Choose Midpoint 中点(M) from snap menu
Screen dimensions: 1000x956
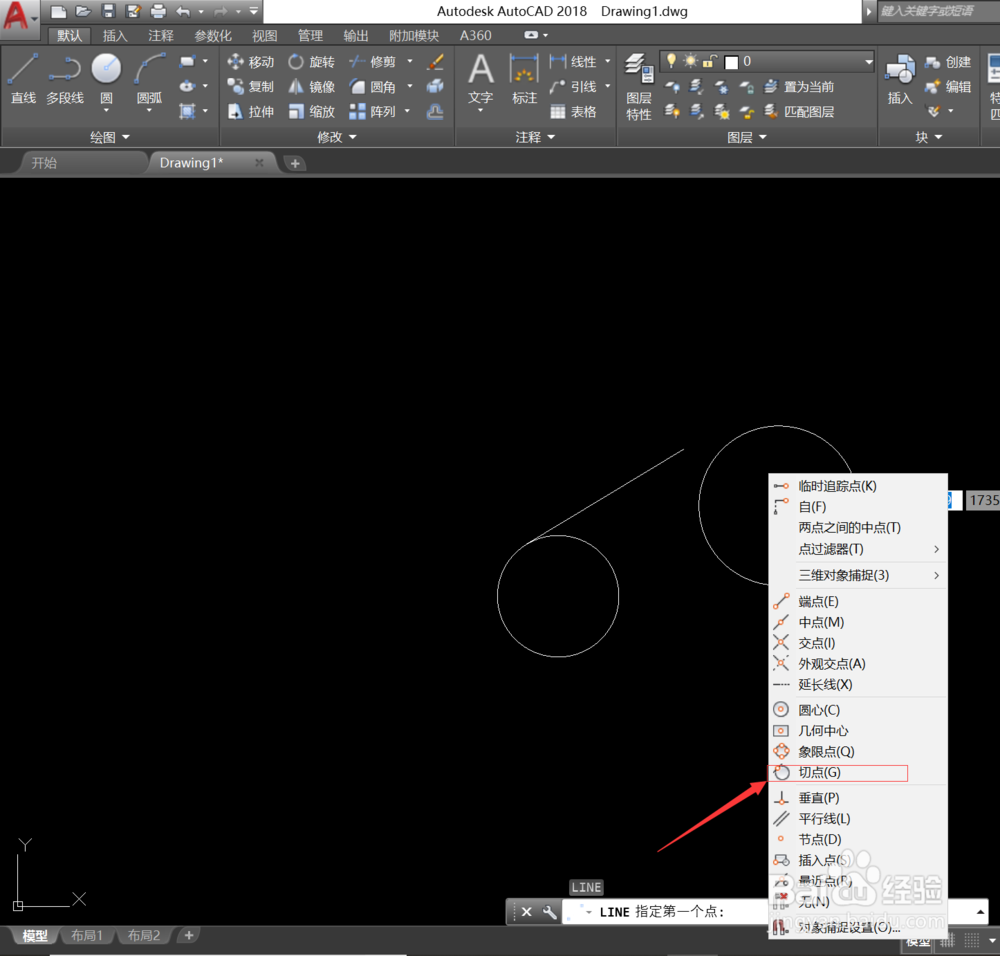tap(858, 622)
